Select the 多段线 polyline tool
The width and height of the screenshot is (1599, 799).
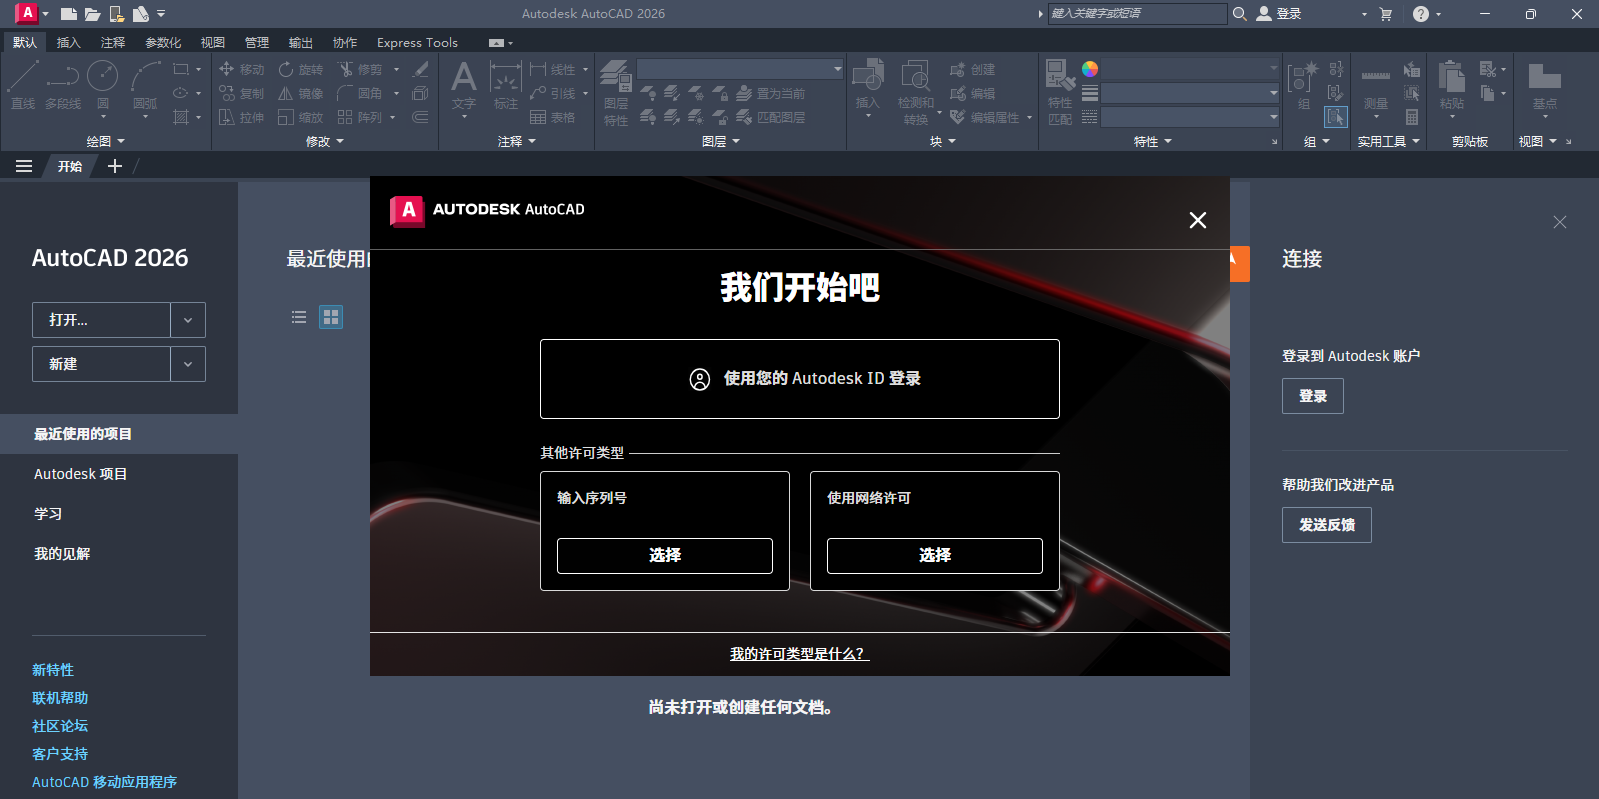point(63,84)
